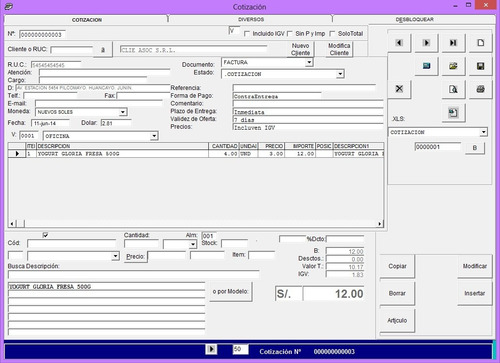Click the Precio button
The width and height of the screenshot is (500, 363).
[x=135, y=257]
